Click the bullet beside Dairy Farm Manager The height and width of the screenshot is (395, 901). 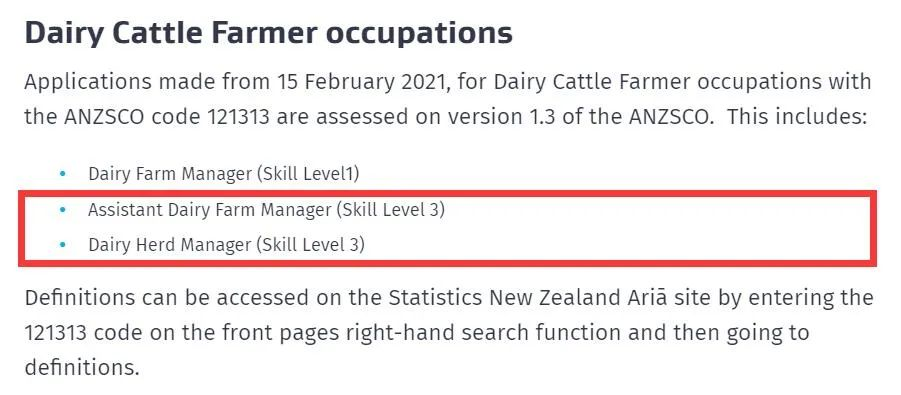63,174
